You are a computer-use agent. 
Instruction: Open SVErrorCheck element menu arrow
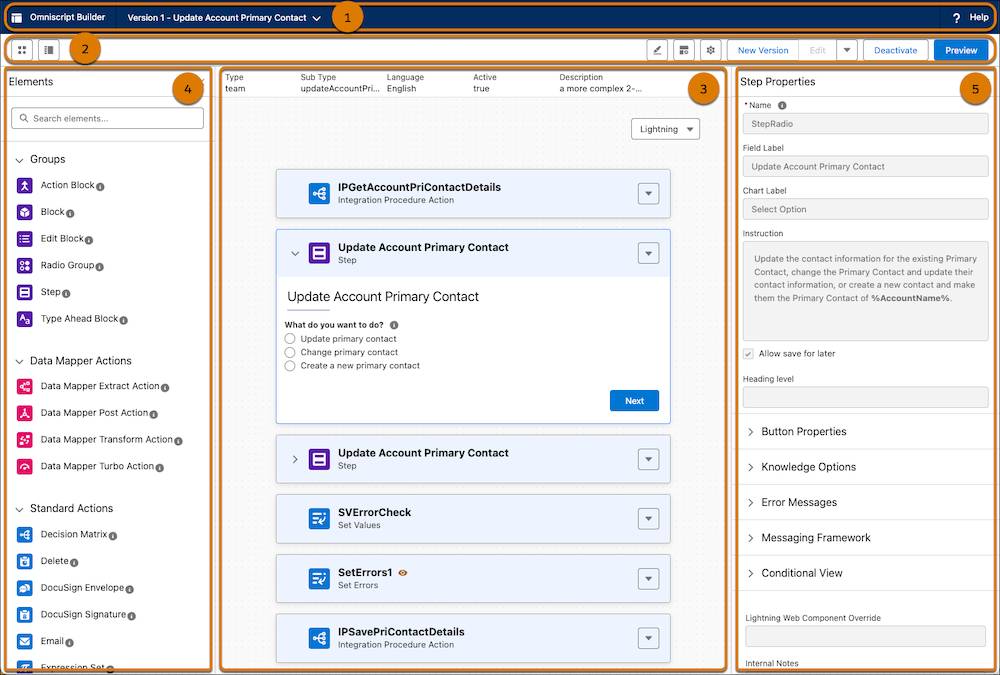coord(649,519)
